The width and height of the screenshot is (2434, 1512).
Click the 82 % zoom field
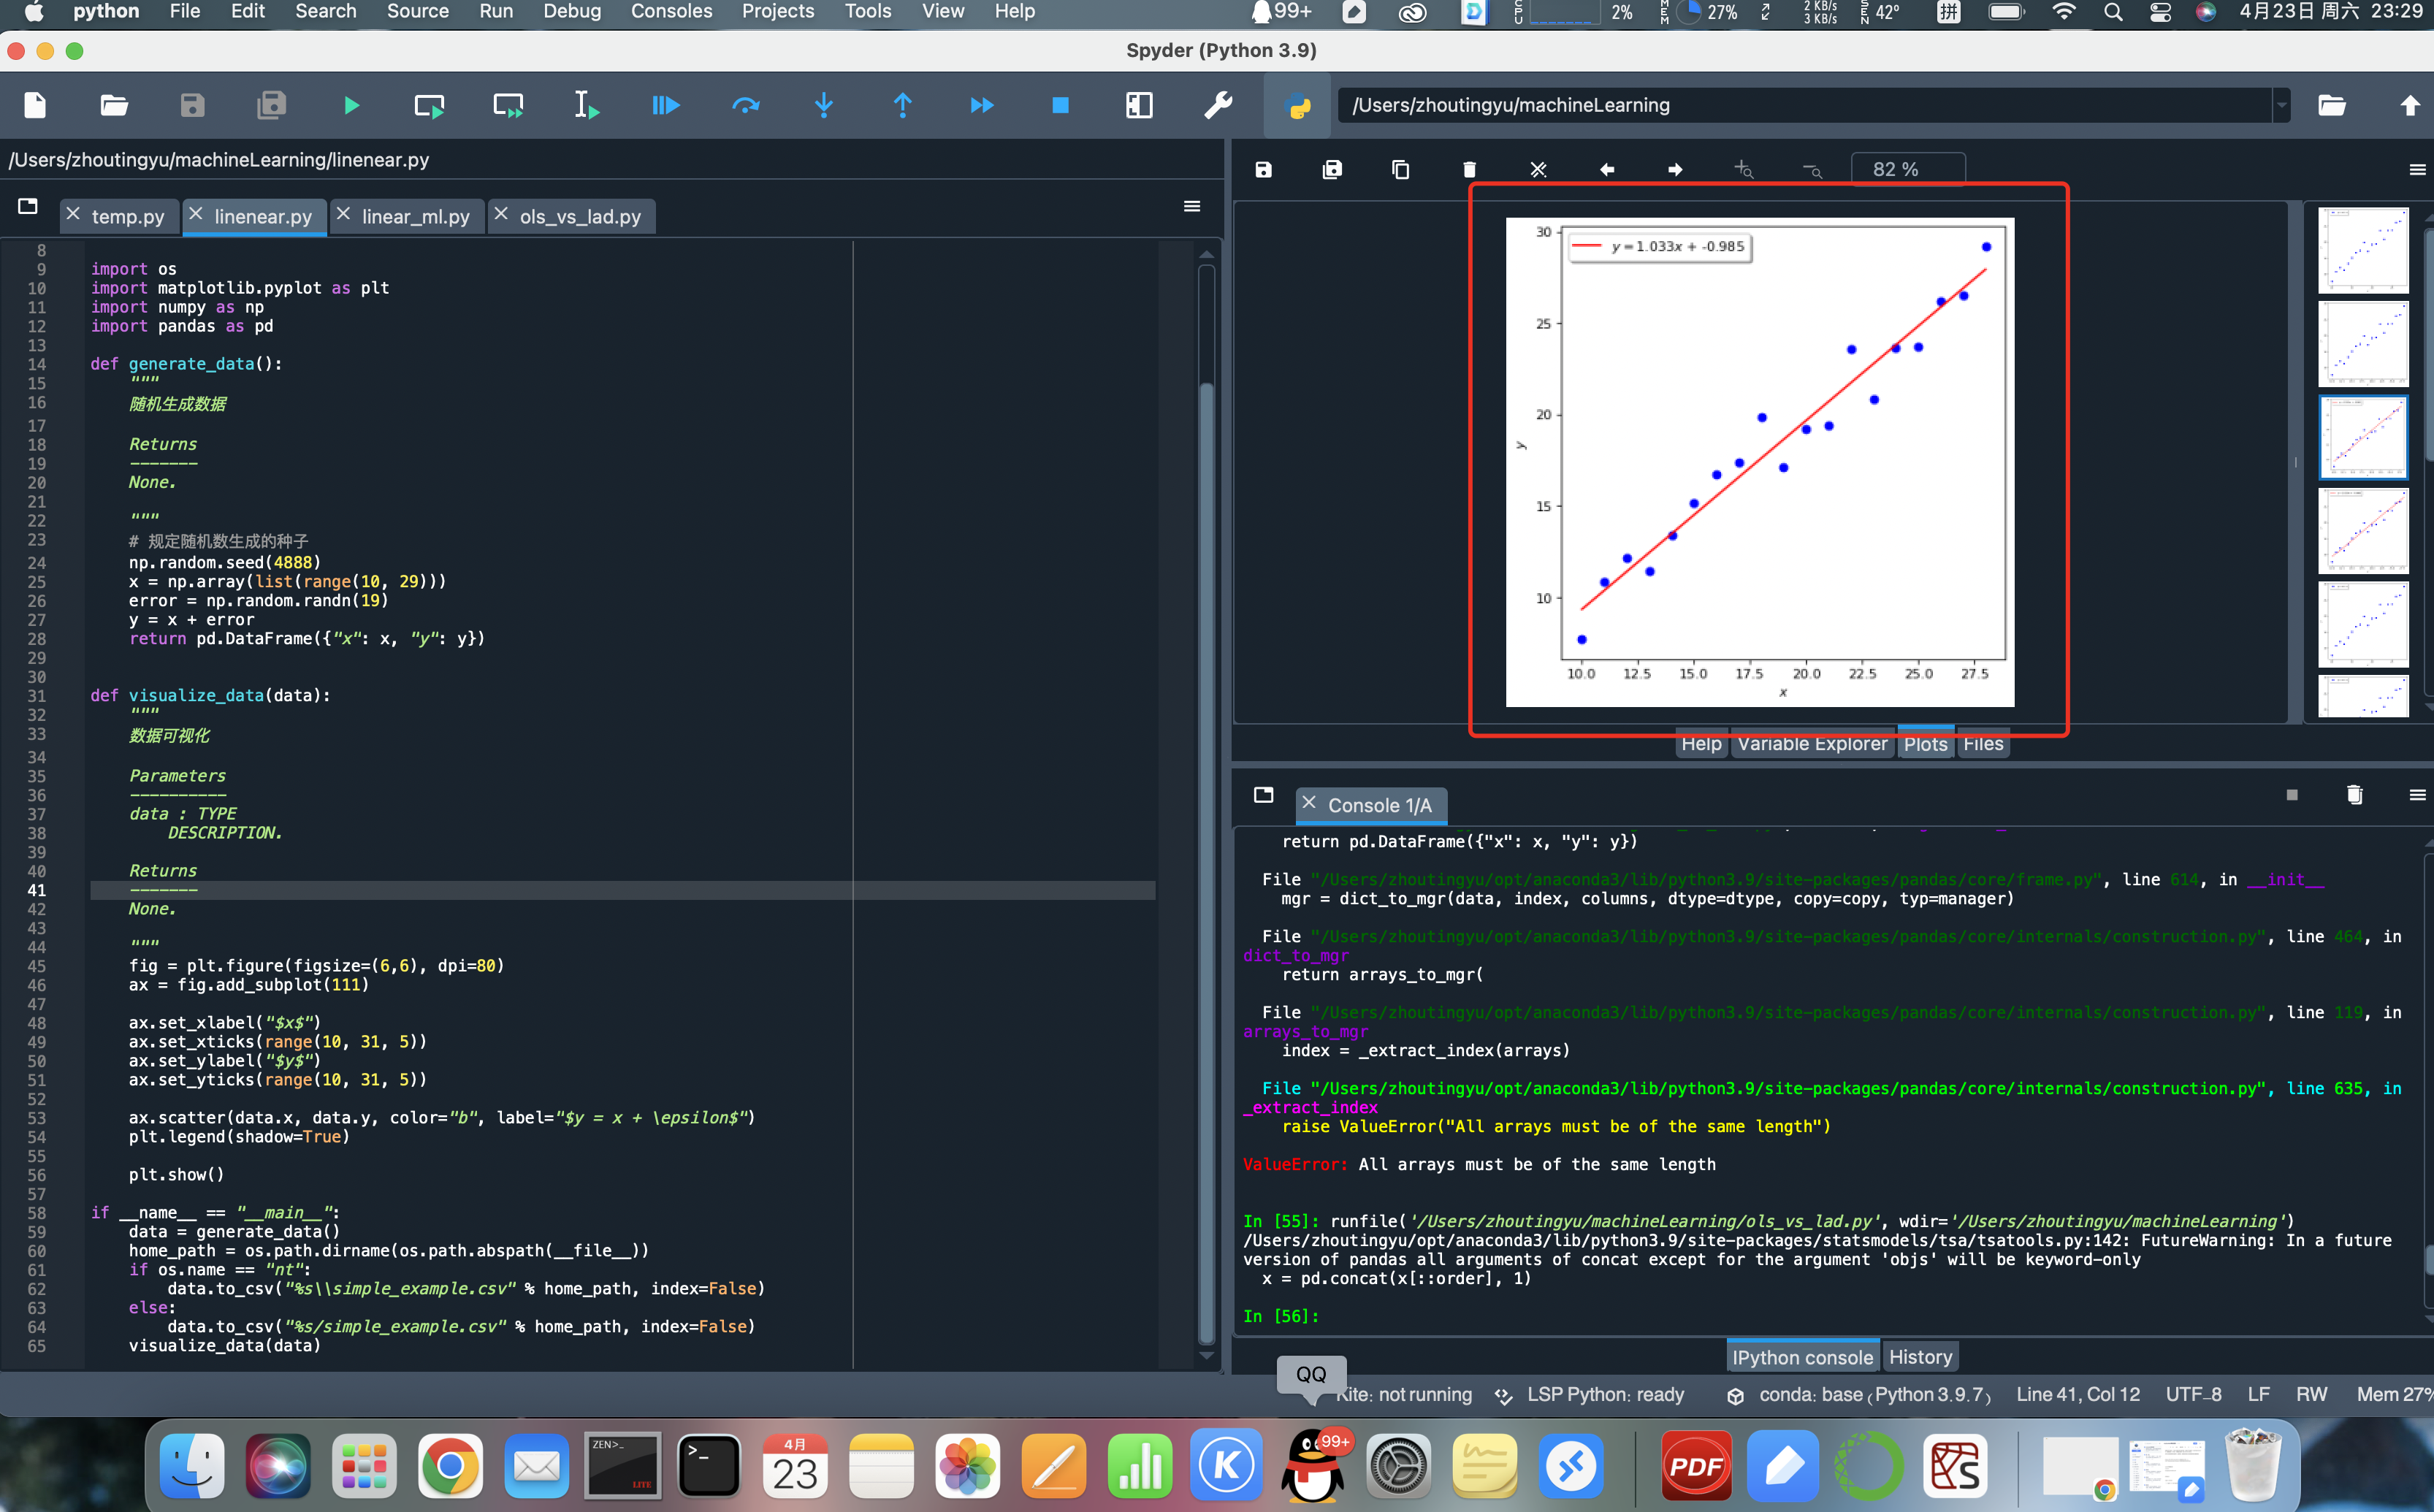coord(1908,170)
